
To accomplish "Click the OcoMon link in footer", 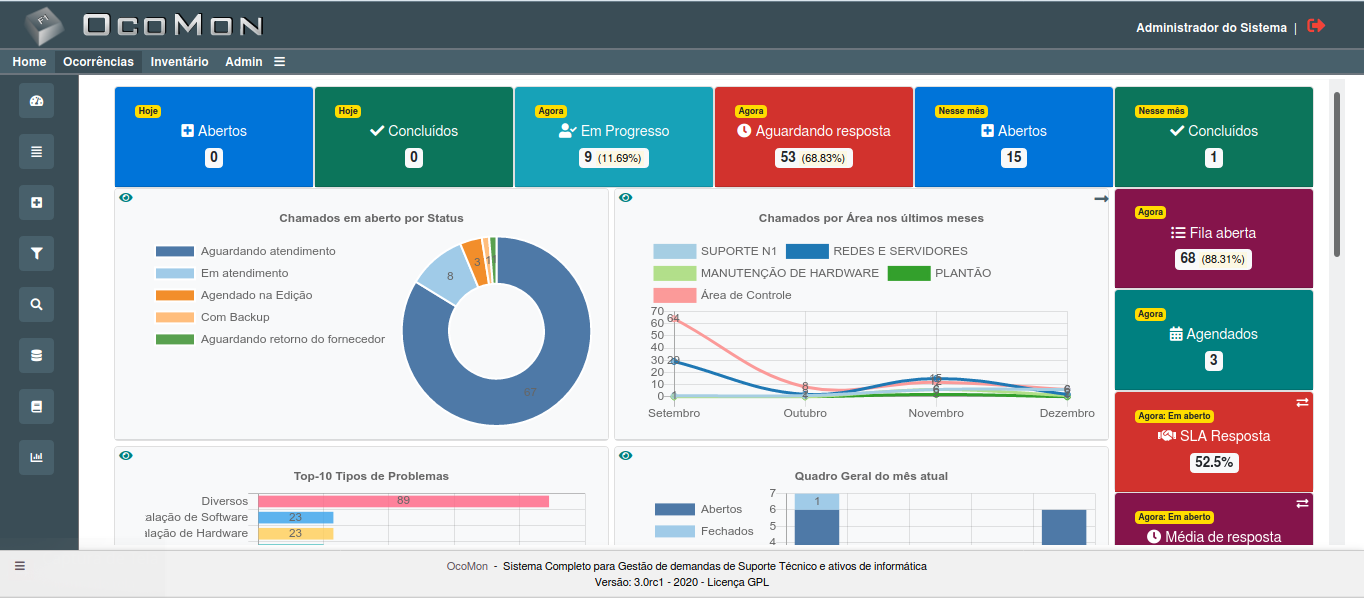I will click(x=467, y=566).
